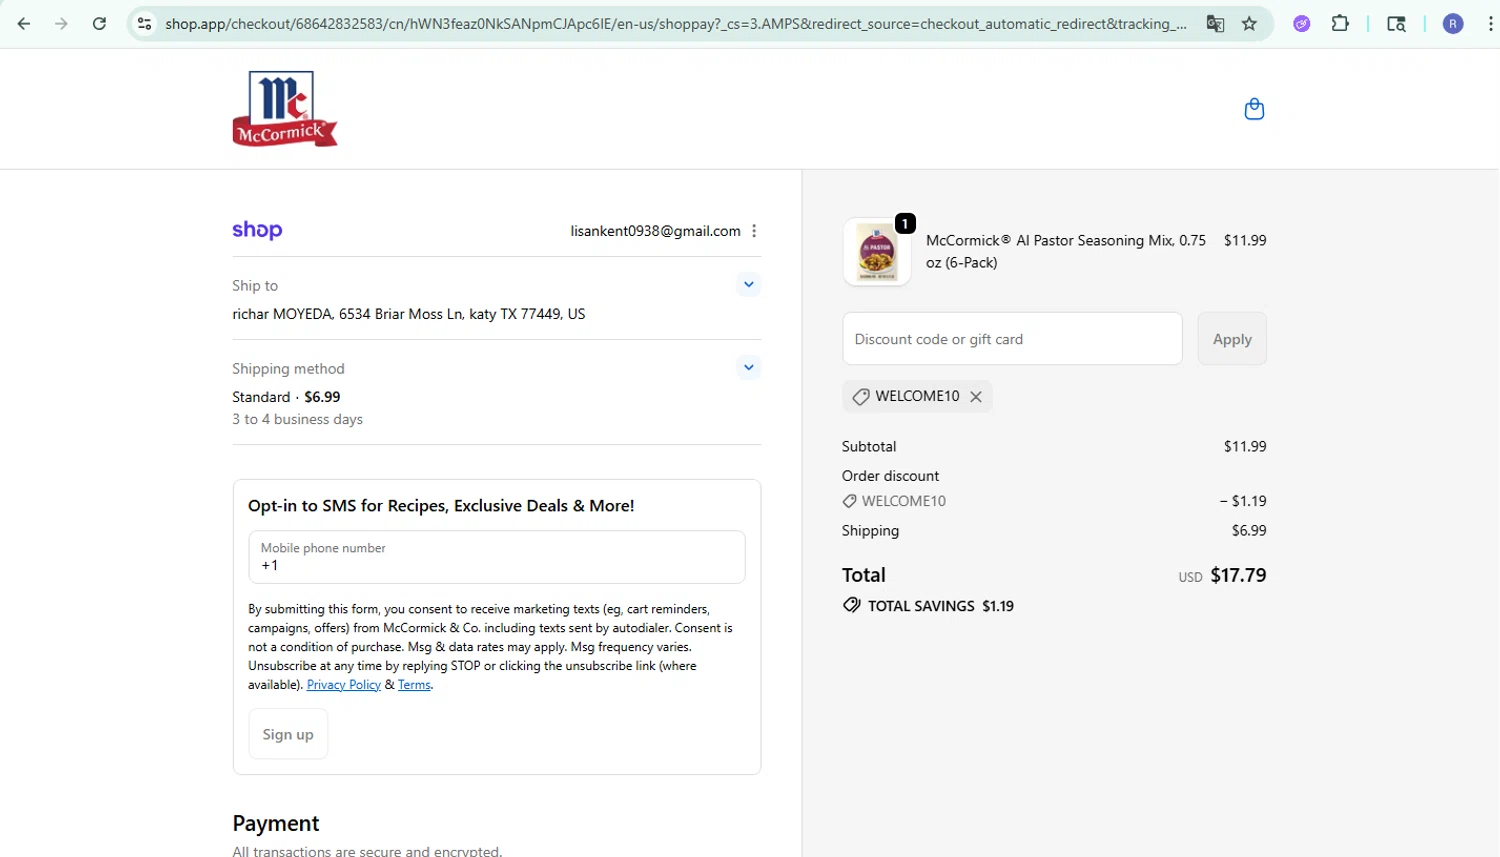Open the translate page icon
Viewport: 1500px width, 857px height.
point(1215,24)
